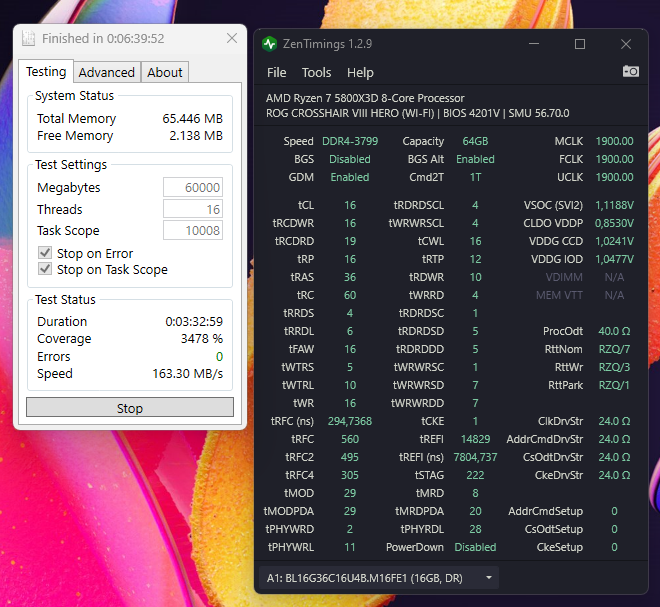The height and width of the screenshot is (607, 660).
Task: Click the Duration 0:03:32:59 value
Action: 194,322
